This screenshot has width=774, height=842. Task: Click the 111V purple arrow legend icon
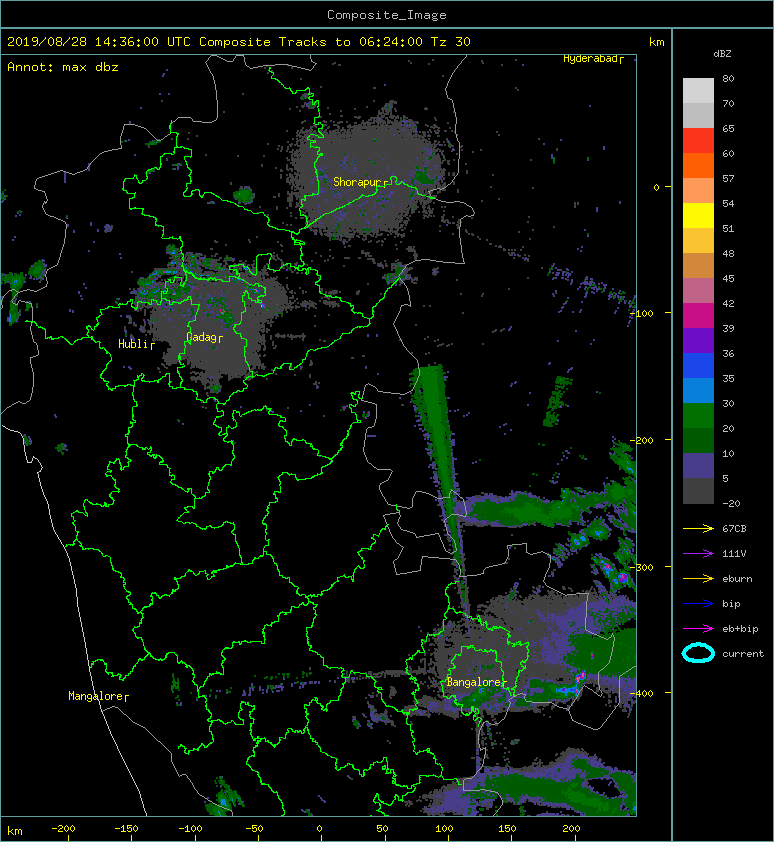tap(698, 554)
